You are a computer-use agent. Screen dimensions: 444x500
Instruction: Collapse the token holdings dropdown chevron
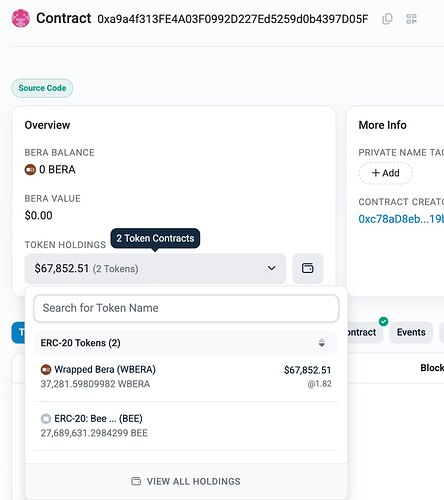tap(272, 268)
